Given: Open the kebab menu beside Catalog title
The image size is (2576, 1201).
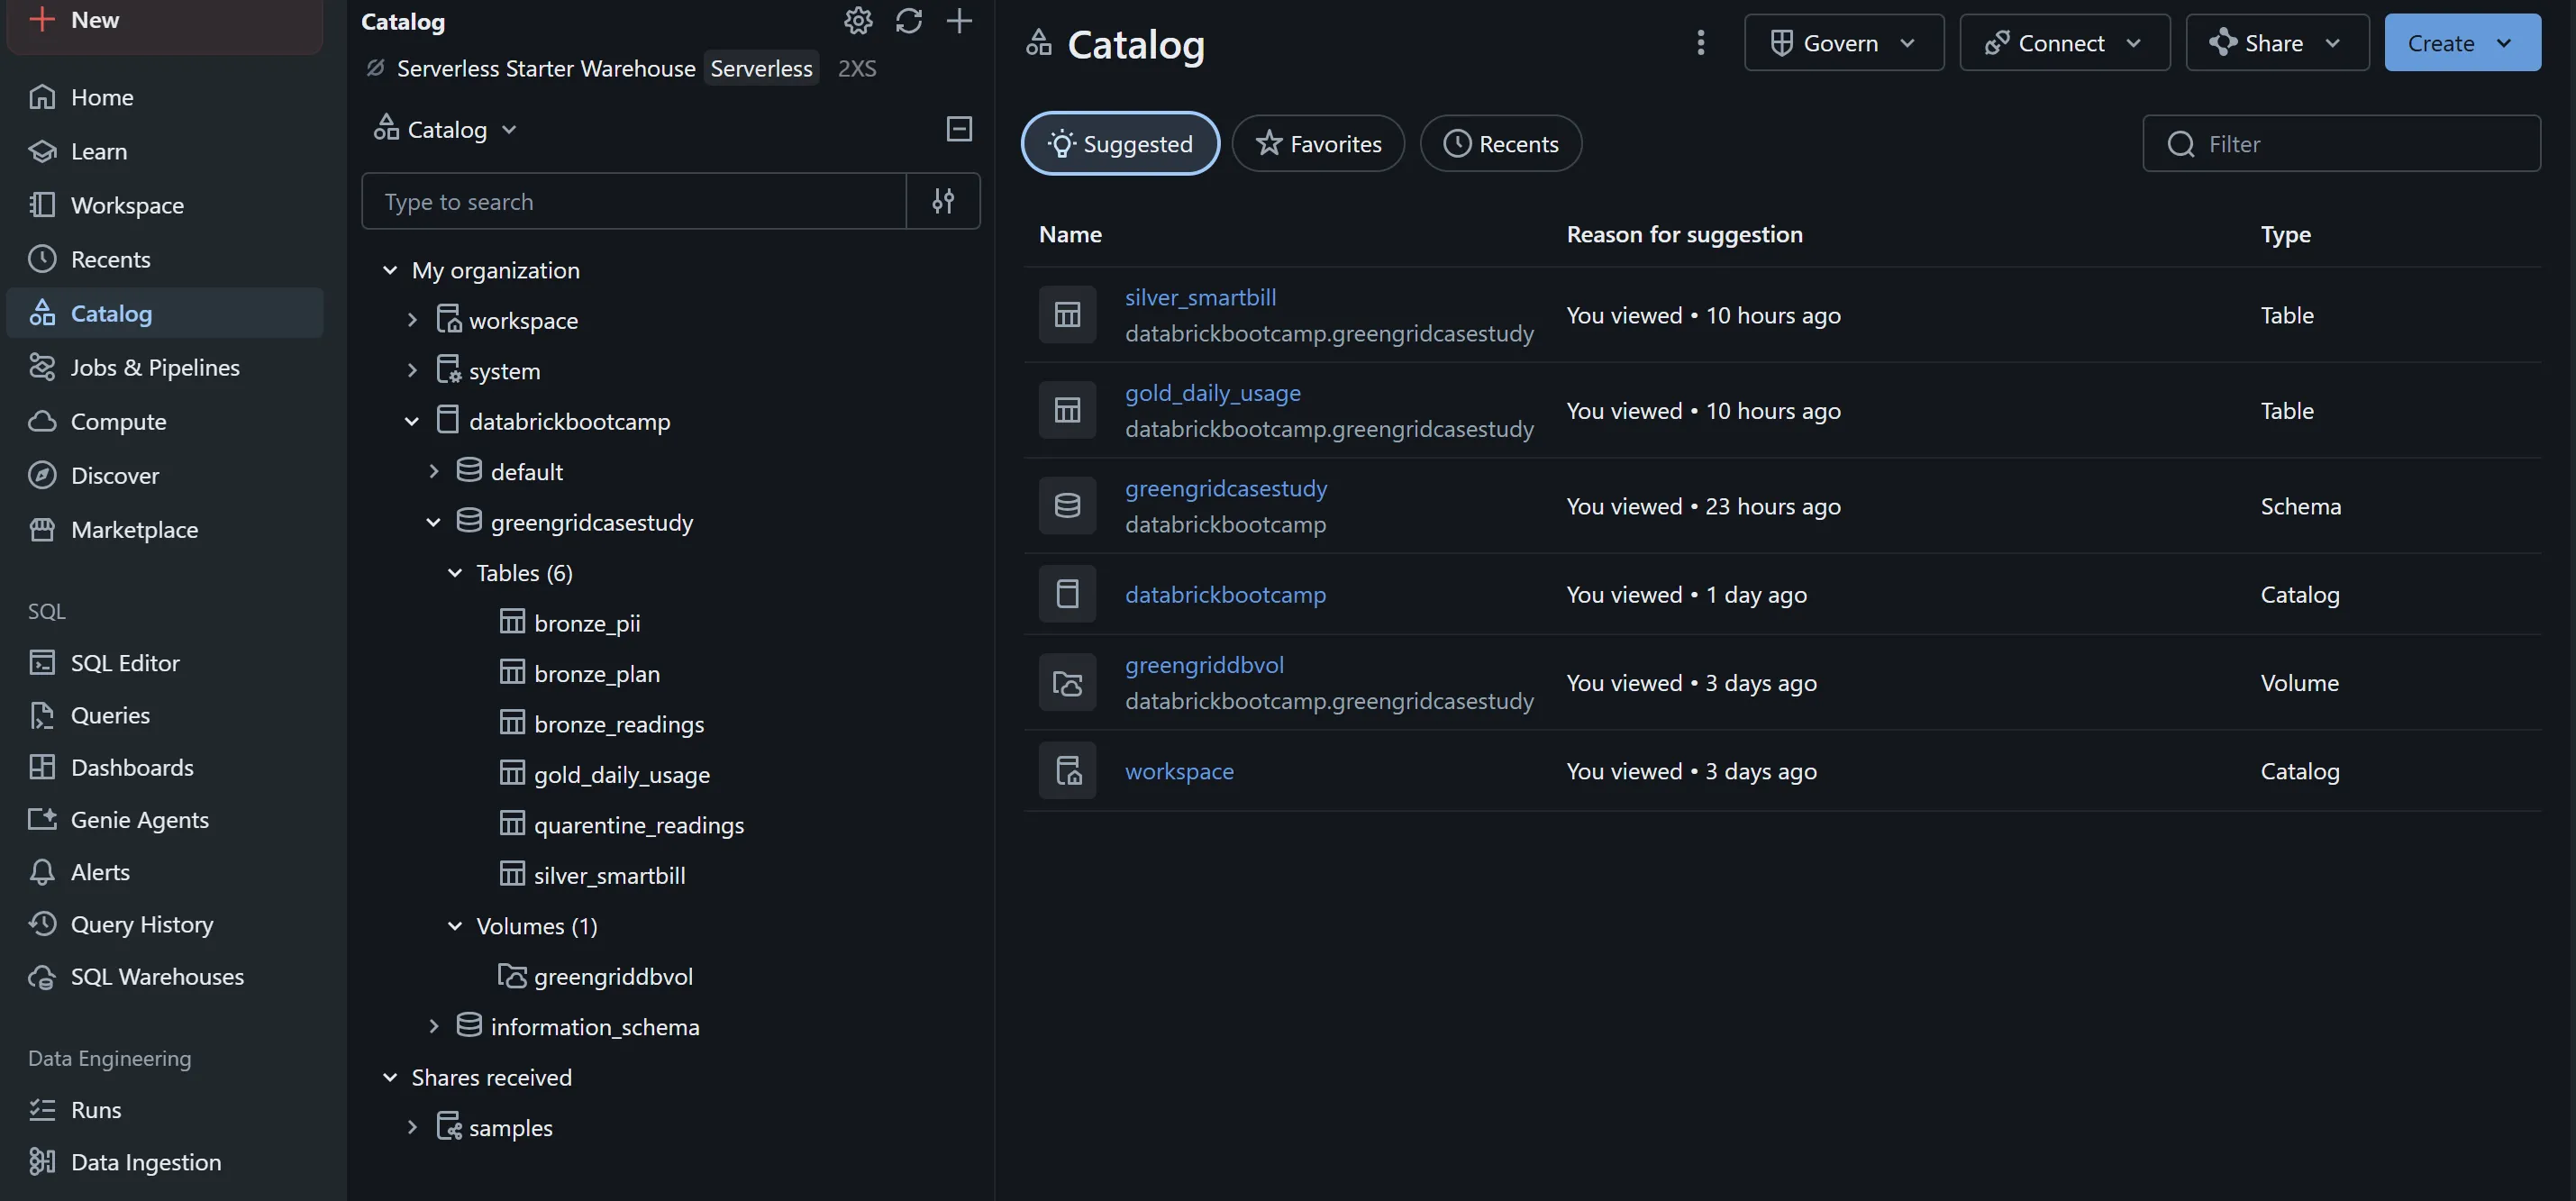Looking at the screenshot, I should coord(1700,43).
